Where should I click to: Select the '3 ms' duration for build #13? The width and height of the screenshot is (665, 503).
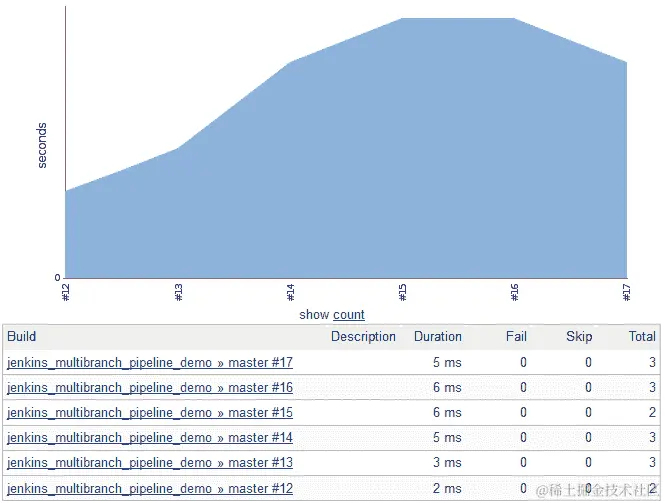tap(447, 463)
